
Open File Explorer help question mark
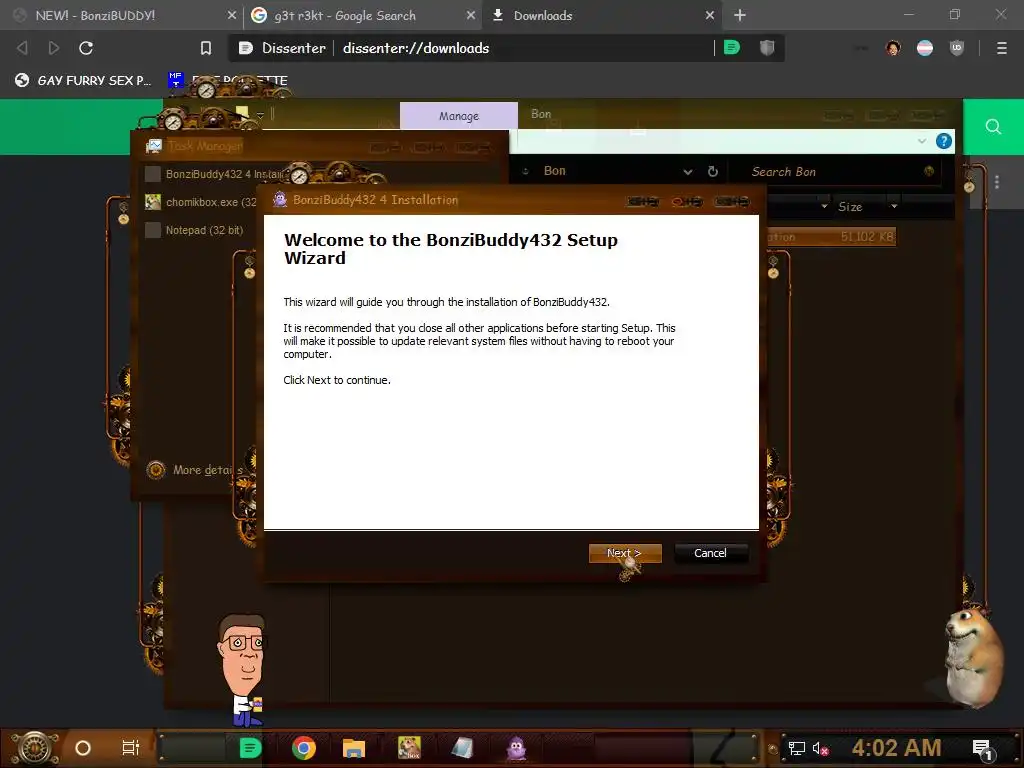click(x=944, y=141)
